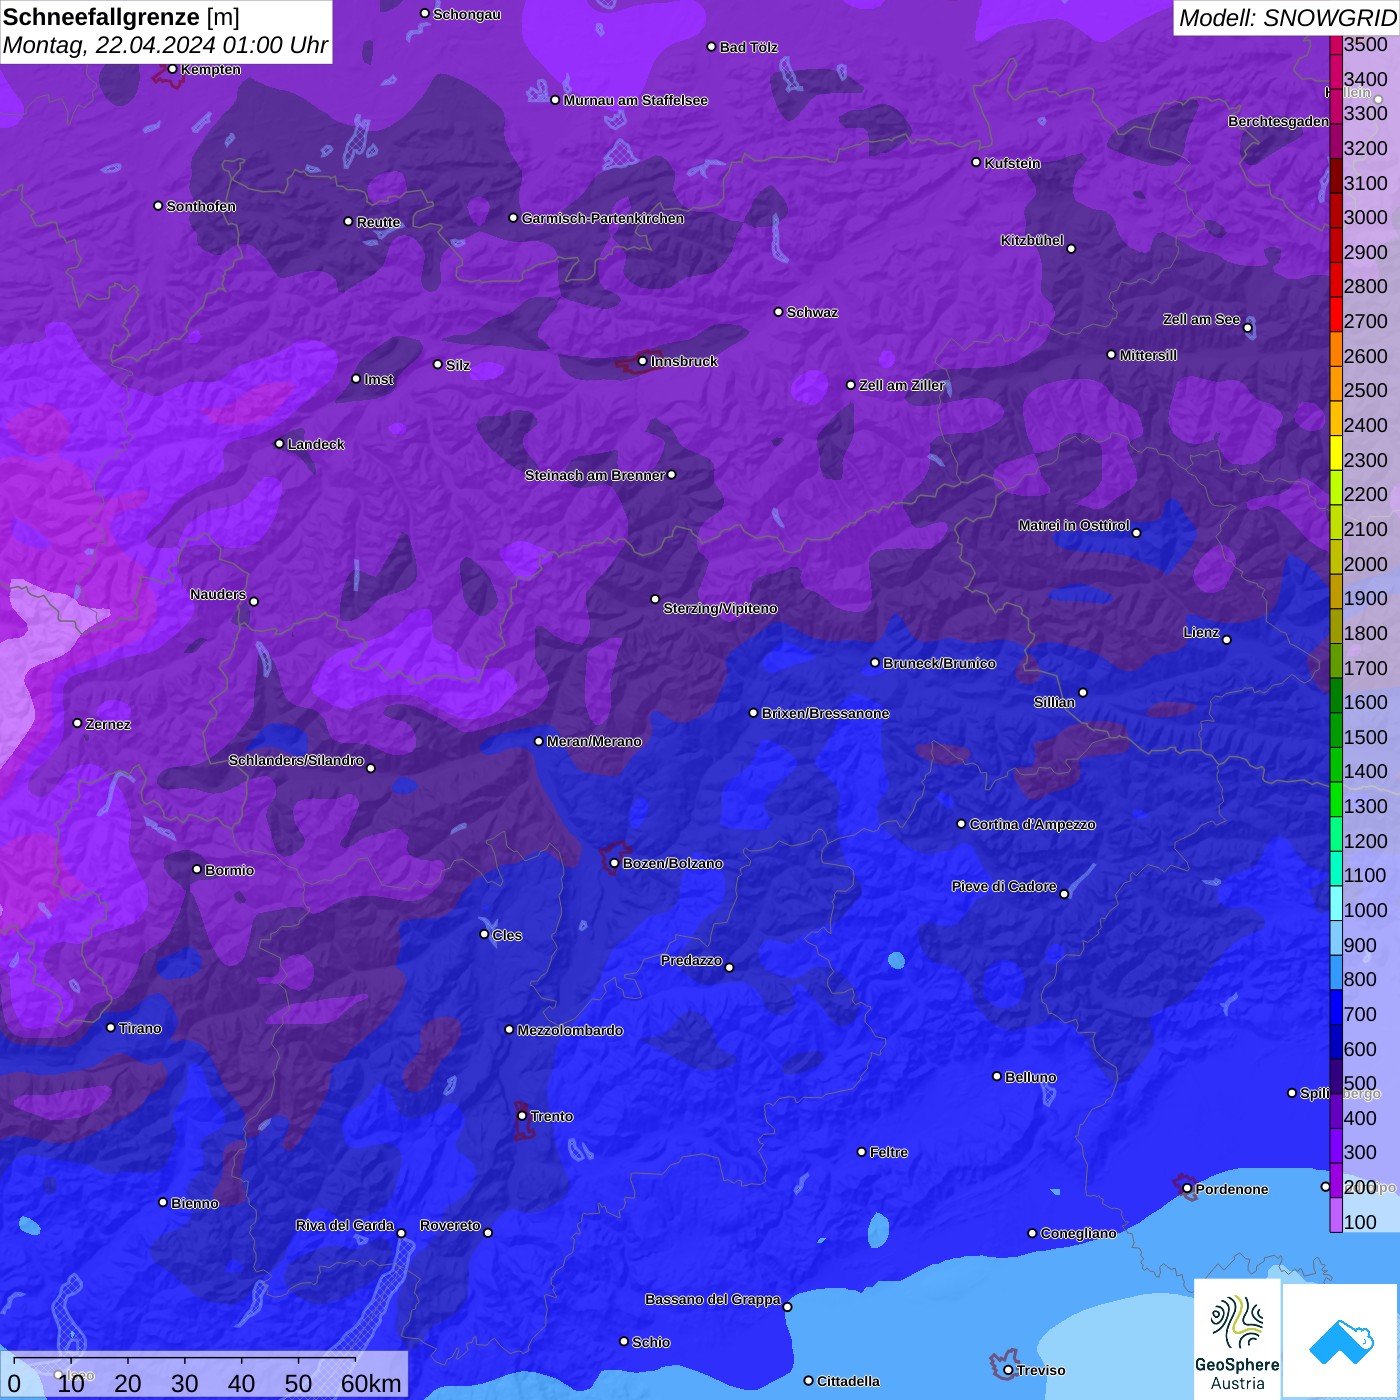Click the Reutte label
Screen dimensions: 1400x1400
[378, 222]
